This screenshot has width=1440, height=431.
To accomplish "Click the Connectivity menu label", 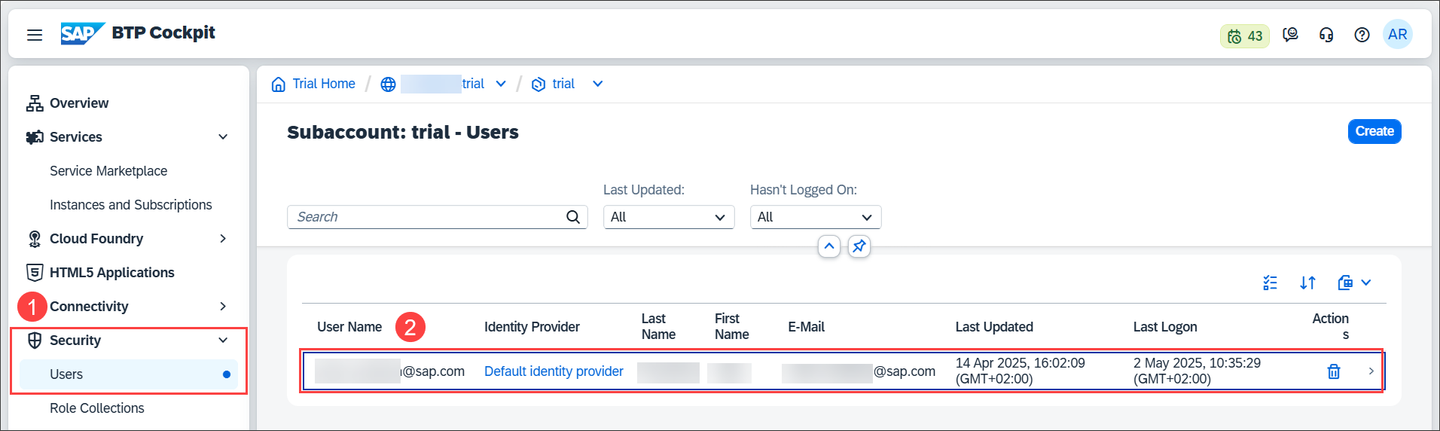I will point(89,306).
